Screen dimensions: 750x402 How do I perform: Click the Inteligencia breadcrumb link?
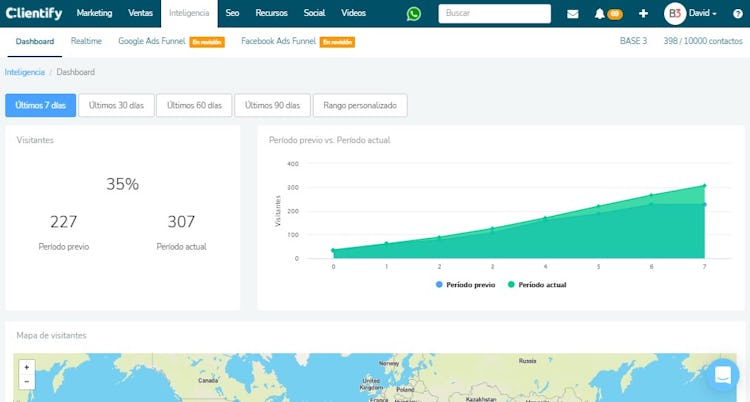tap(25, 73)
